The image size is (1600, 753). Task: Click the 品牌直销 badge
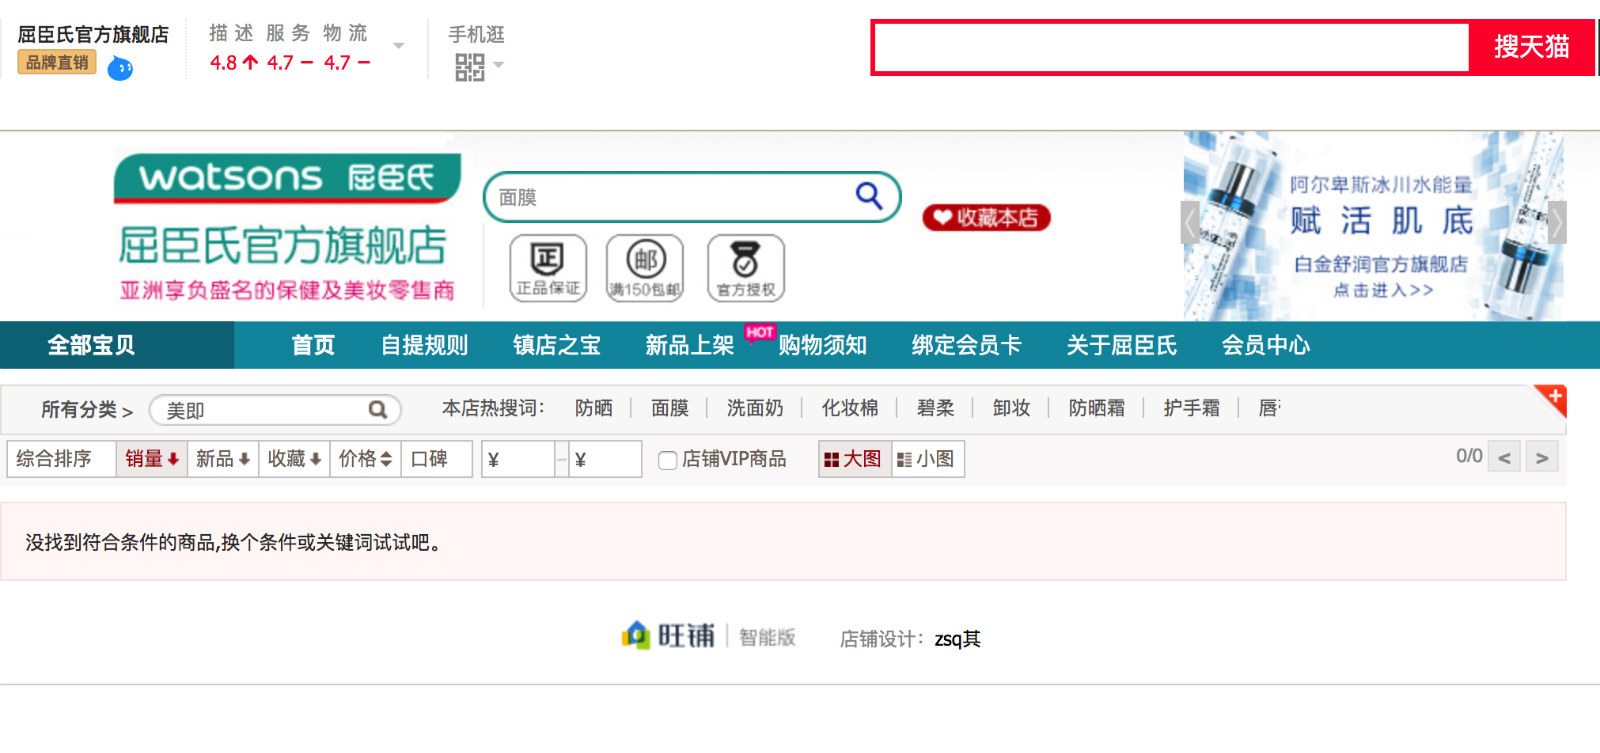coord(57,62)
